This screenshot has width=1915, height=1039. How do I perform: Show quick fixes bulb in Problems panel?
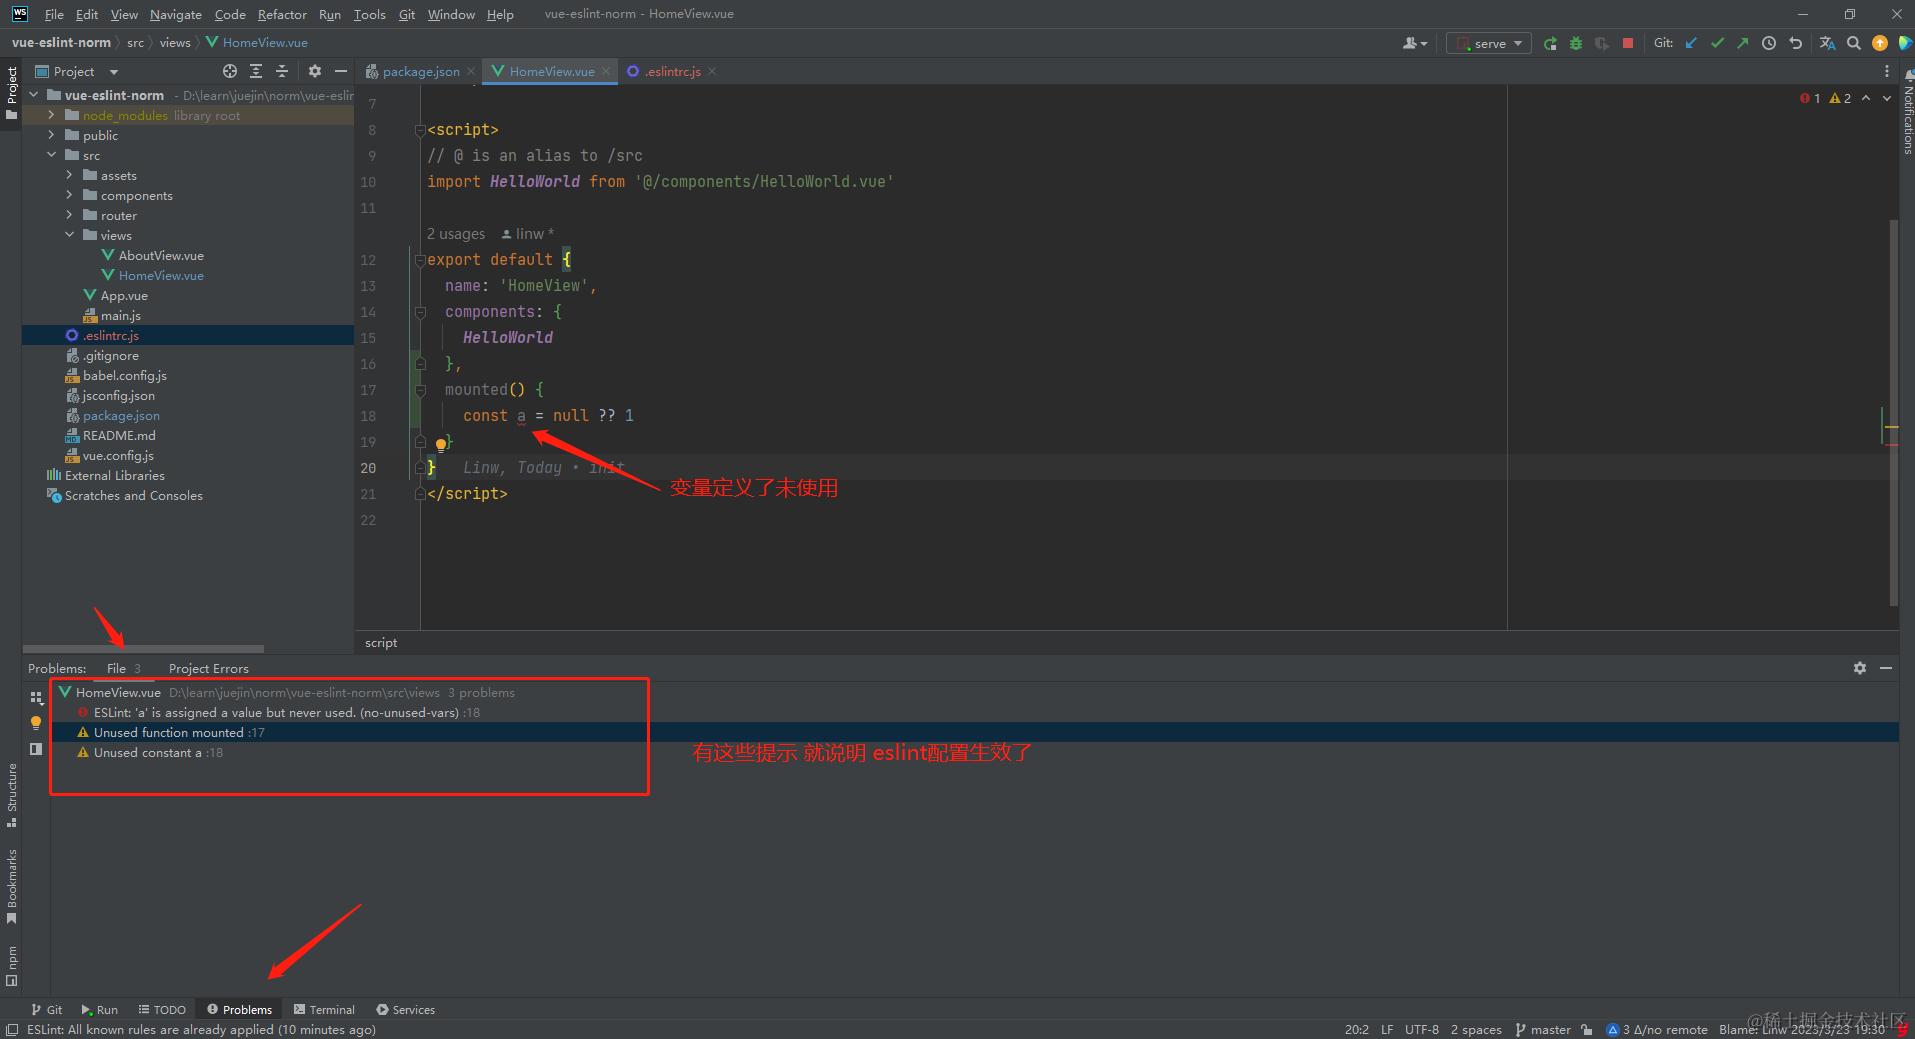(36, 722)
